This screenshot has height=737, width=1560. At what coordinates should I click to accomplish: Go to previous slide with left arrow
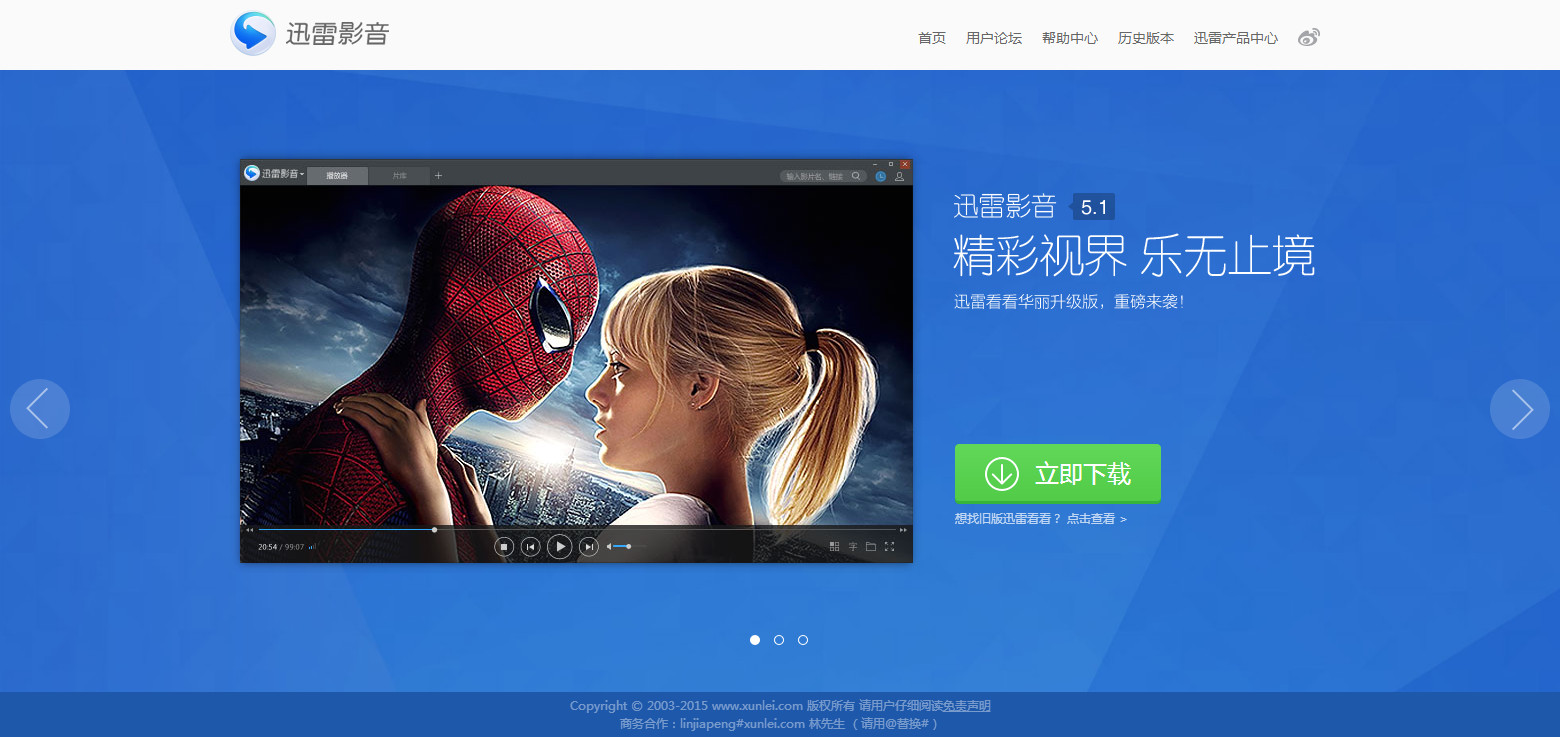click(x=40, y=409)
